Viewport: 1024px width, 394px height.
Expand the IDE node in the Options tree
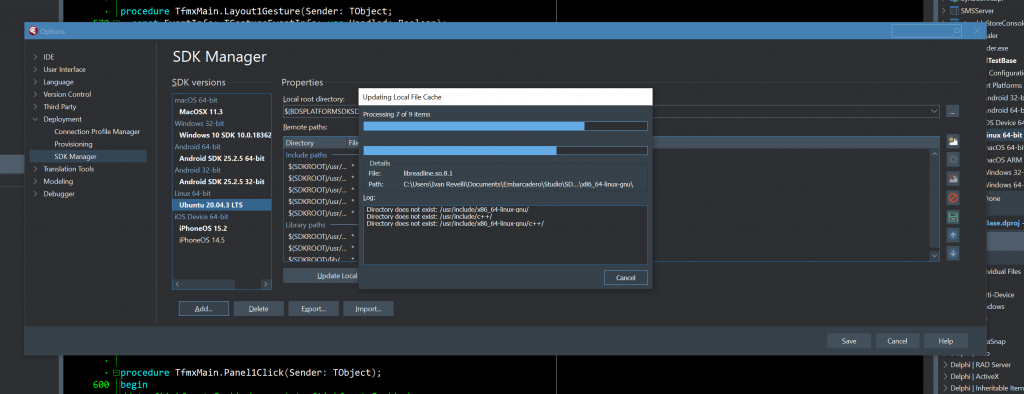(35, 57)
